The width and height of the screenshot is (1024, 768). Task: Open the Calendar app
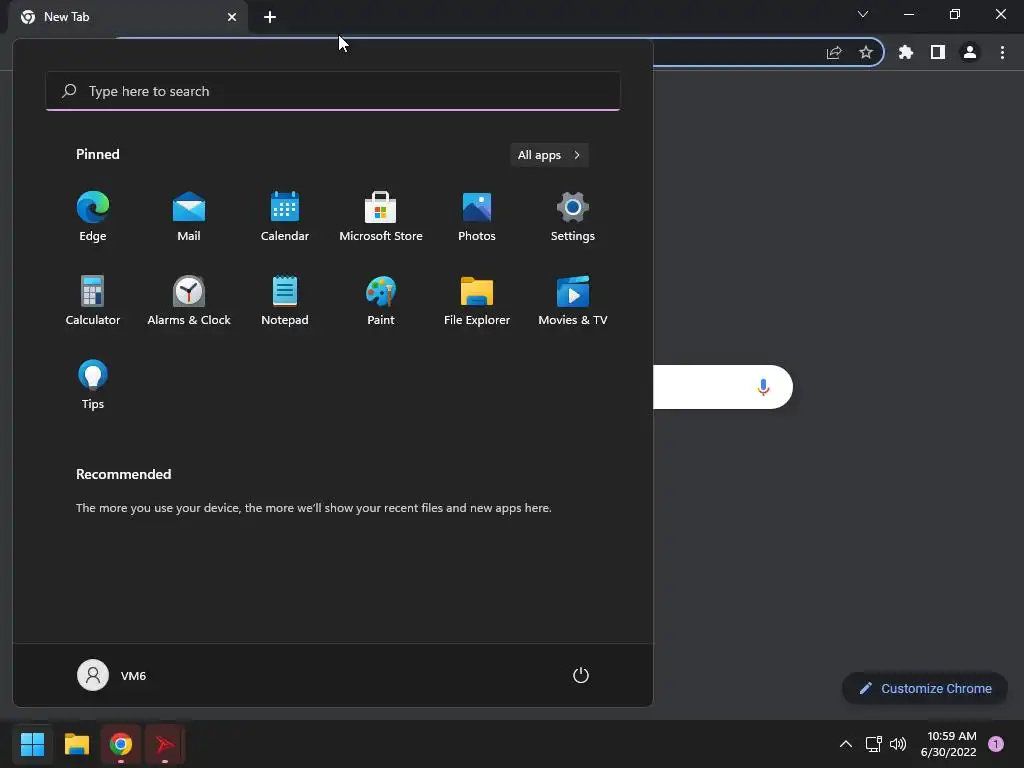pyautogui.click(x=285, y=217)
